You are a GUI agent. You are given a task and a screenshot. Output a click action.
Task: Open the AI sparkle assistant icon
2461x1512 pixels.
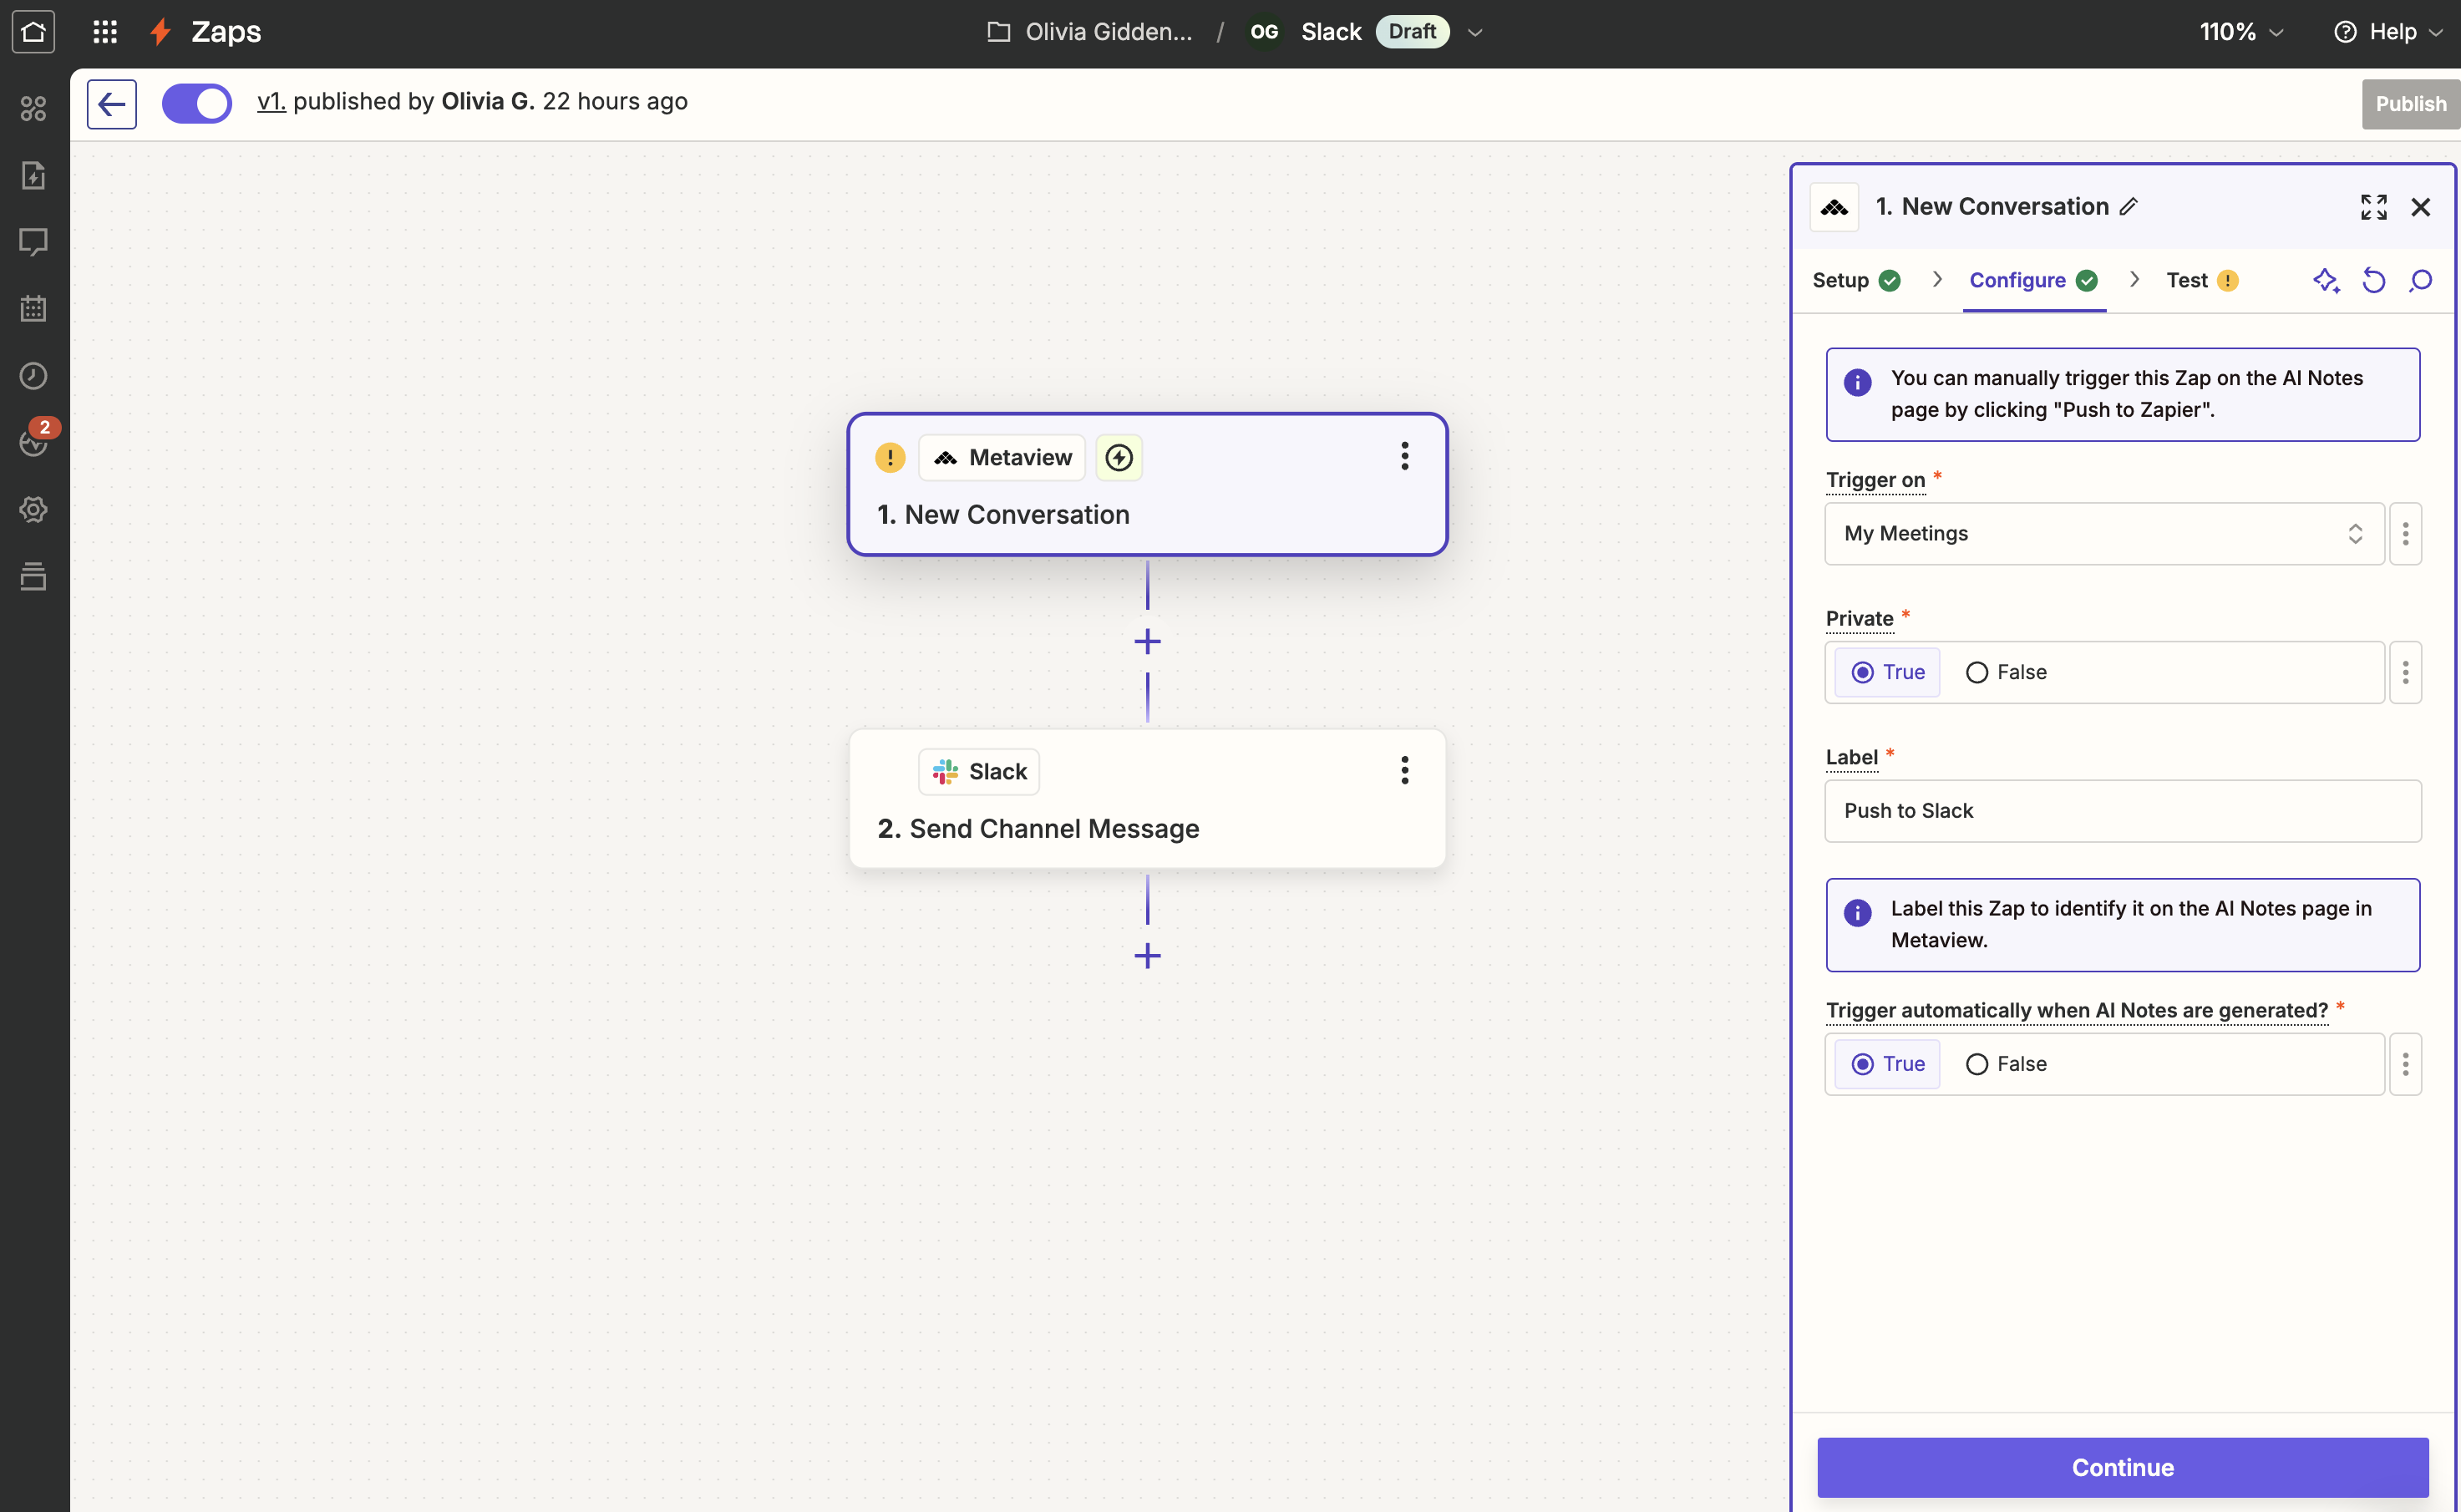coord(2325,281)
